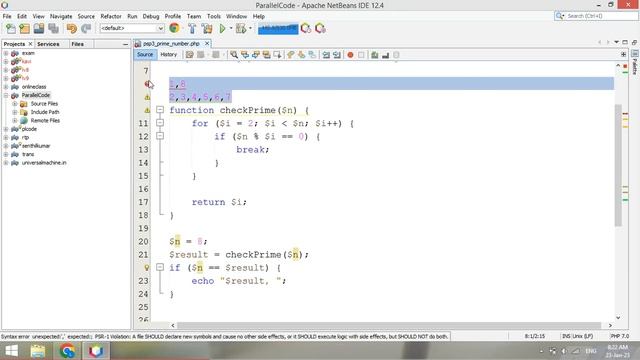Viewport: 640px width, 360px height.
Task: Toggle the Rectangular Selection icon
Action: [278, 55]
